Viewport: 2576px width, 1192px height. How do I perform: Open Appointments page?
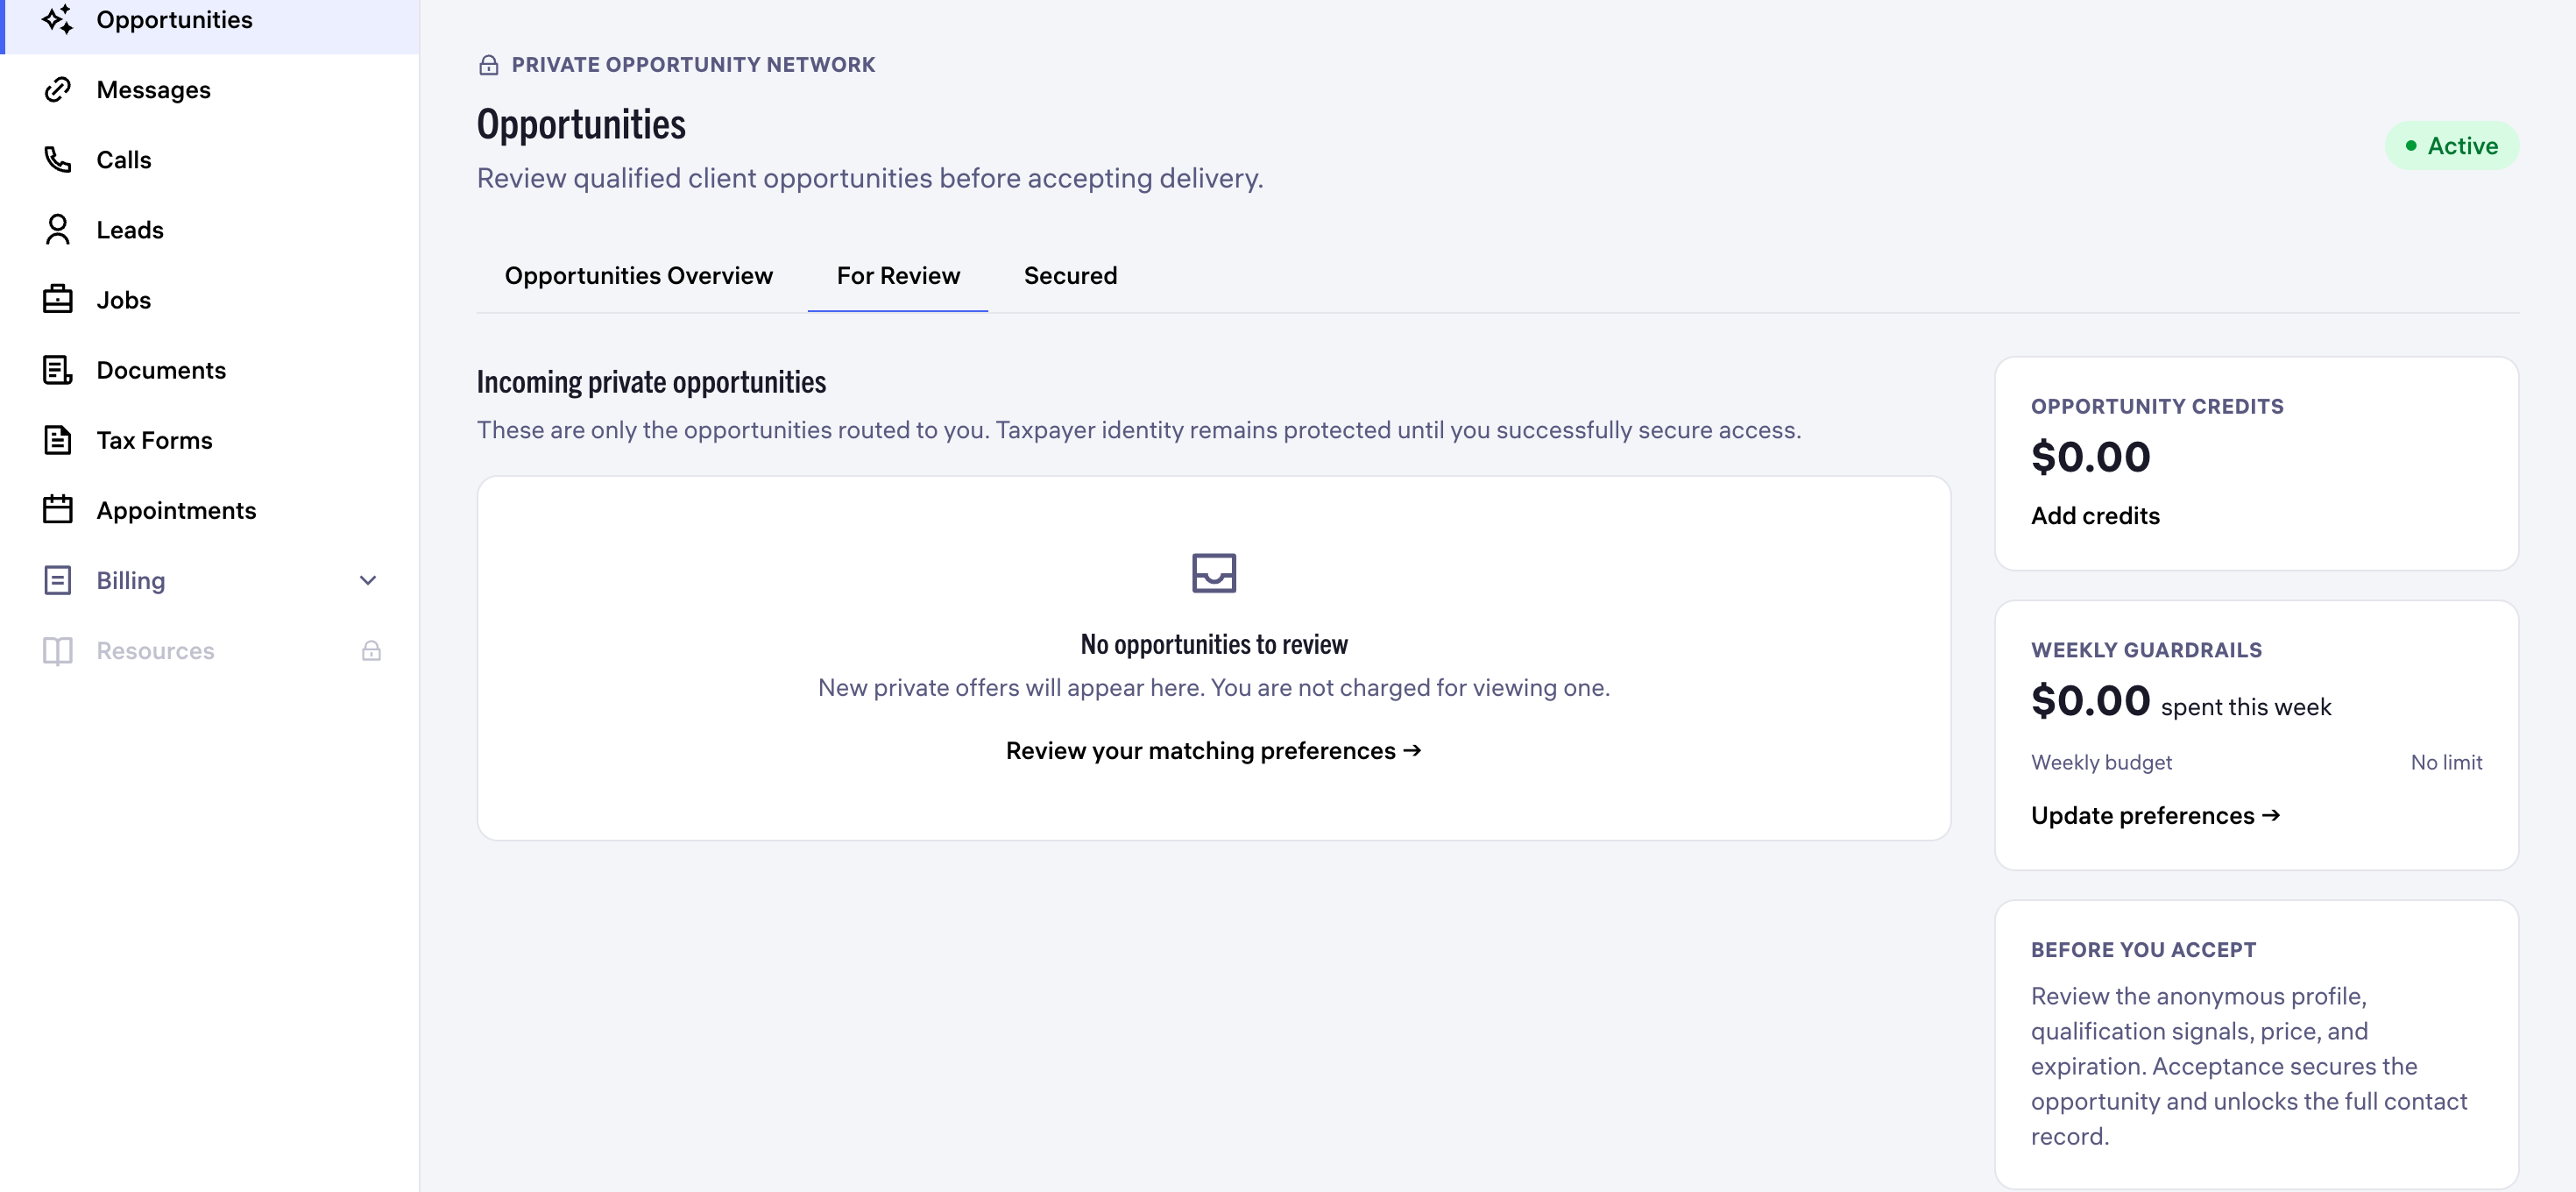pyautogui.click(x=210, y=510)
